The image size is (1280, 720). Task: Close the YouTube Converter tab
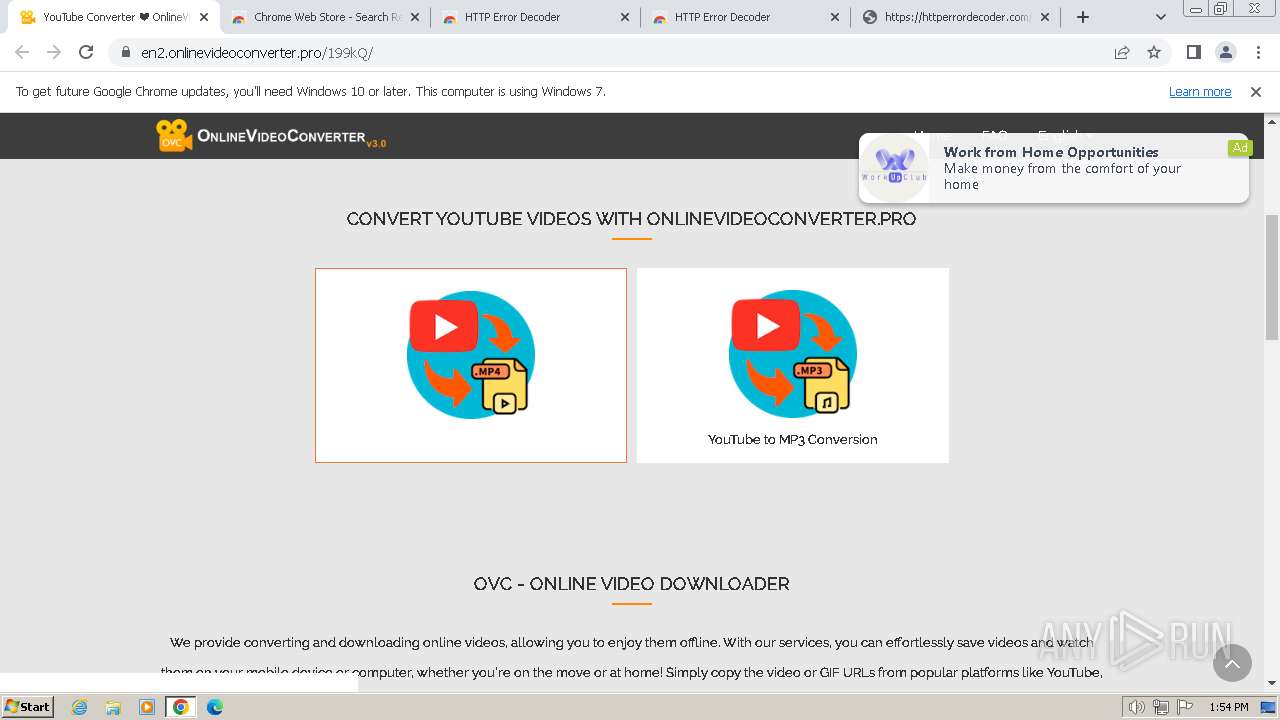tap(204, 17)
